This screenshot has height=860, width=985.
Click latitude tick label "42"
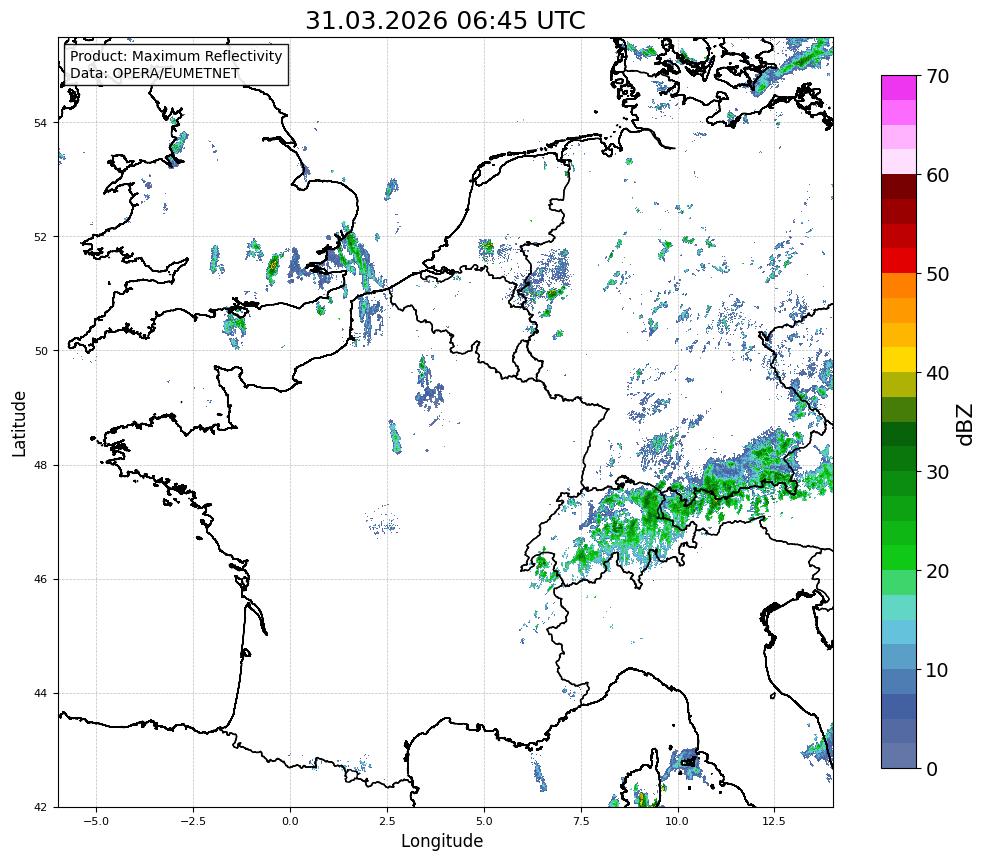click(x=40, y=807)
